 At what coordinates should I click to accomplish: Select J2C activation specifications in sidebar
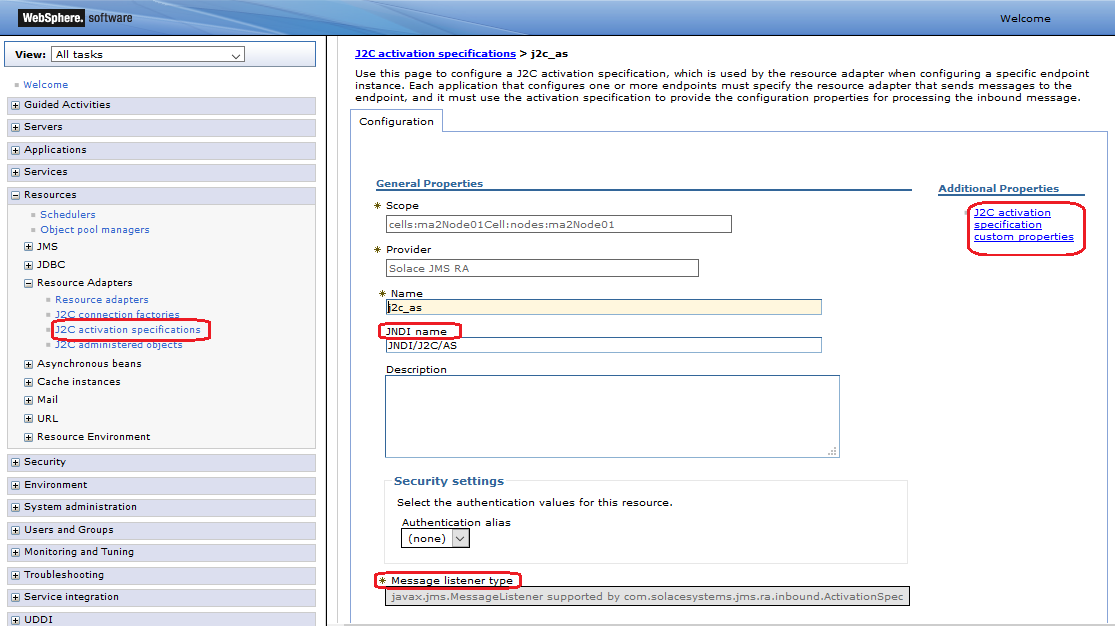[x=128, y=330]
